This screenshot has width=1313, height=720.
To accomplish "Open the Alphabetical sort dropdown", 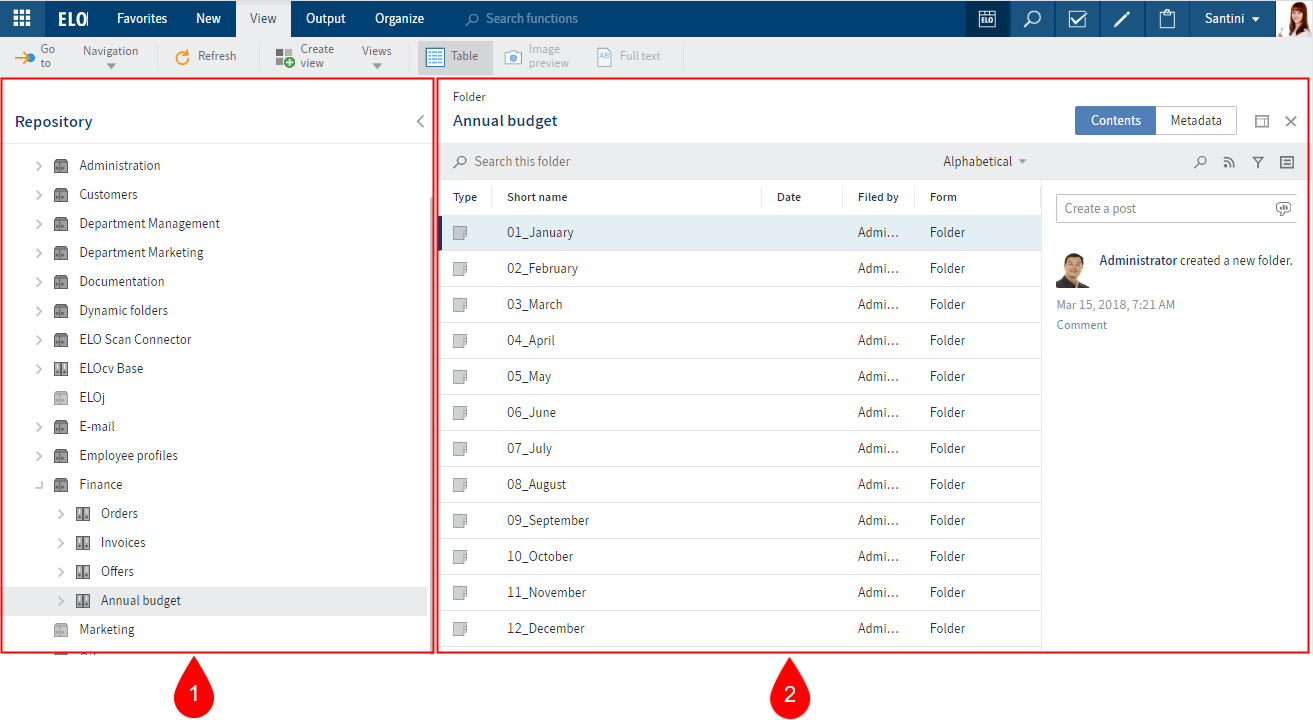I will pos(984,161).
